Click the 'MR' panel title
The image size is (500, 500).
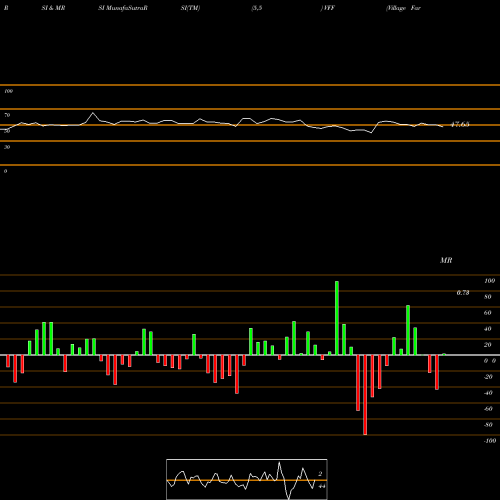[446, 260]
